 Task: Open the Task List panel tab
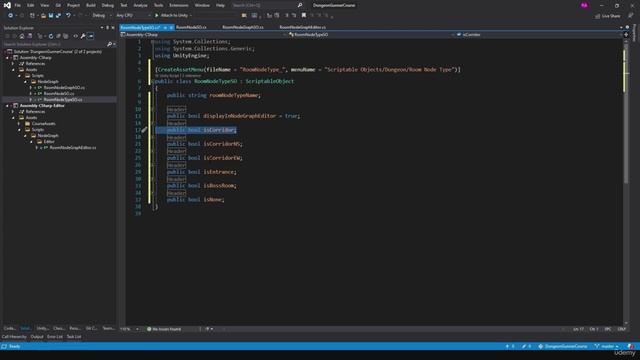point(74,337)
